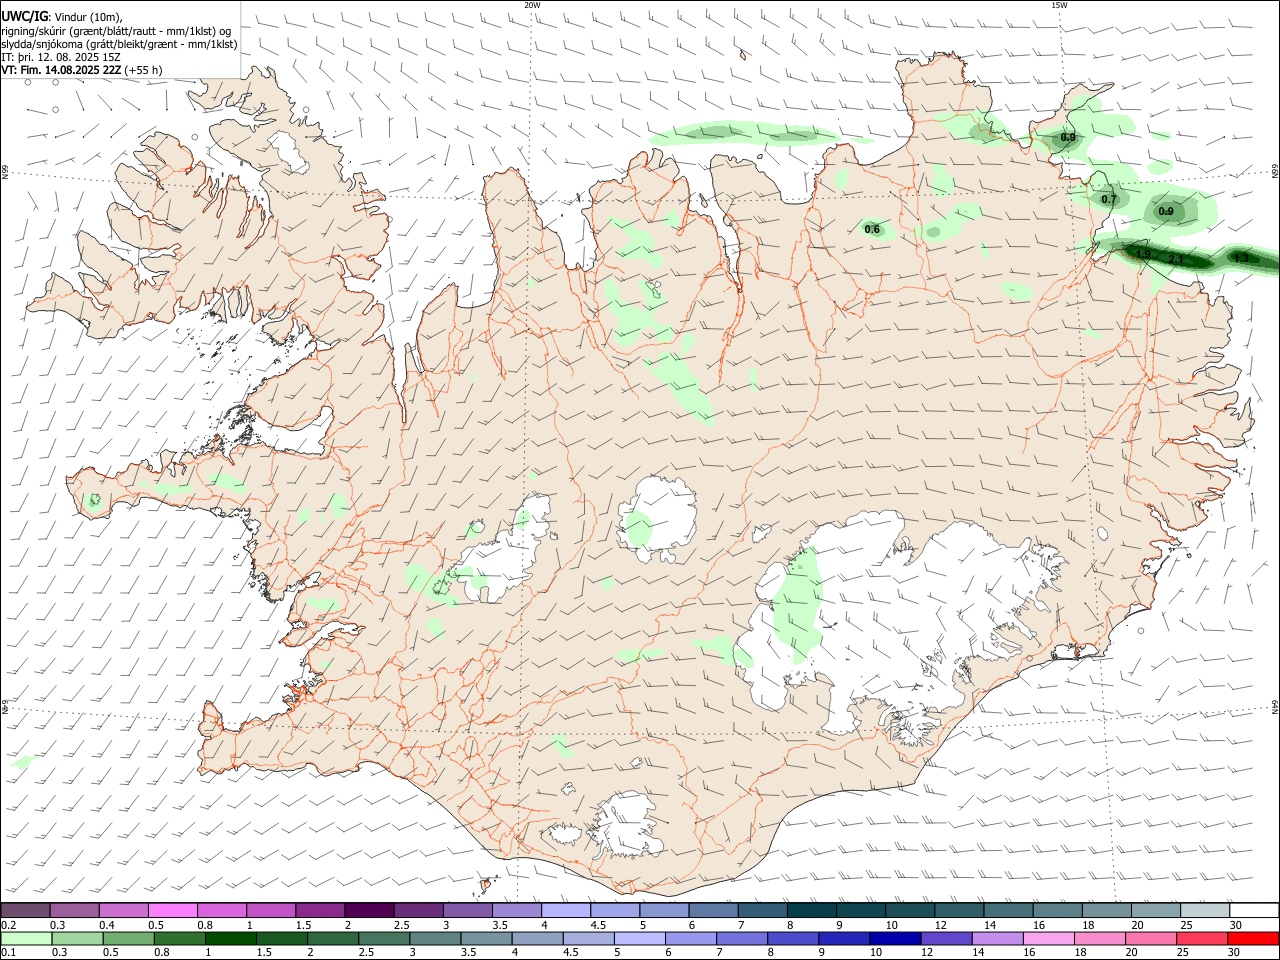Choose the dark plum 0.2–0.3 snow legend swatch
This screenshot has height=960, width=1280.
coord(26,910)
